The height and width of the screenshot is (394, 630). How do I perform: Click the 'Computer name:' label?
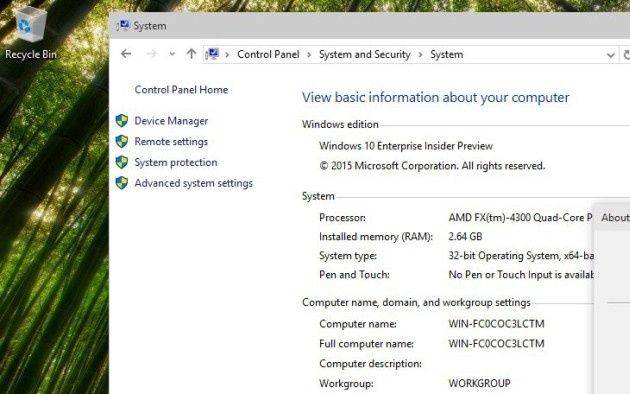tap(358, 324)
